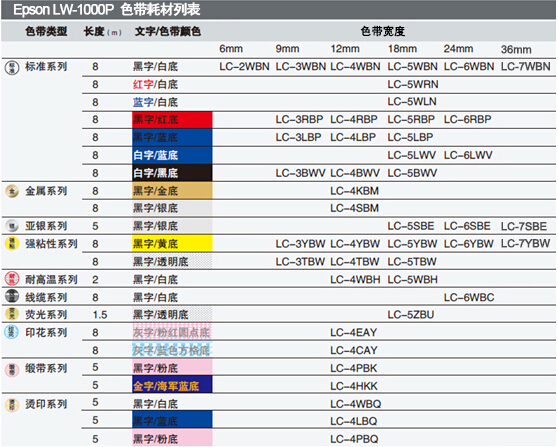Select the 金字/海军蓝底 navy swatch
The height and width of the screenshot is (447, 558).
click(x=172, y=385)
